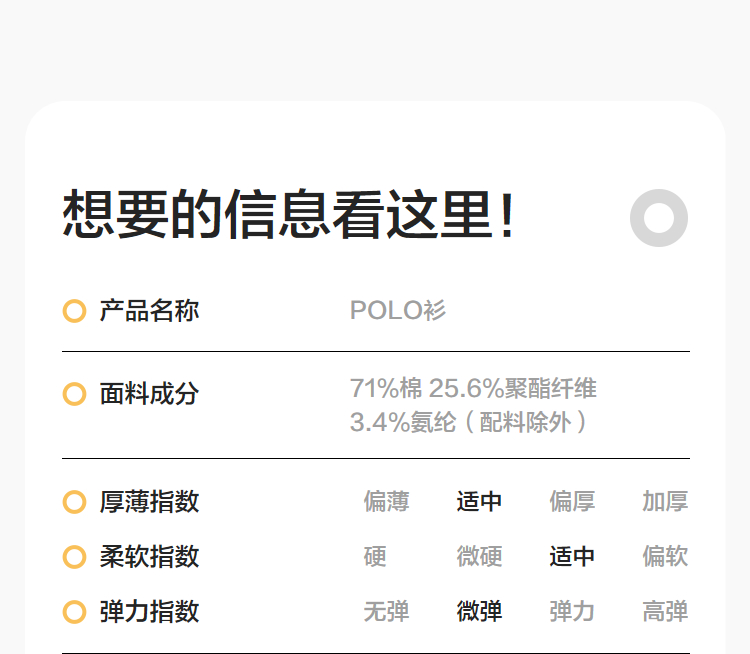Click the yellow circle beside 弹力指数
Screen dimensions: 750x654
click(74, 612)
